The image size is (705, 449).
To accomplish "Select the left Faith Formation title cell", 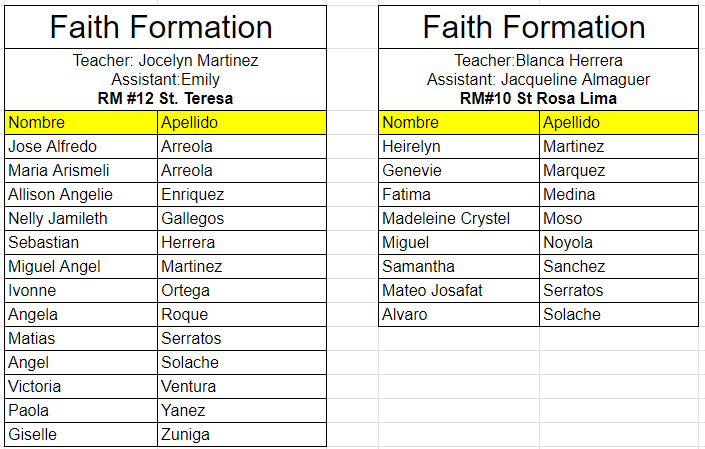I will (x=165, y=27).
